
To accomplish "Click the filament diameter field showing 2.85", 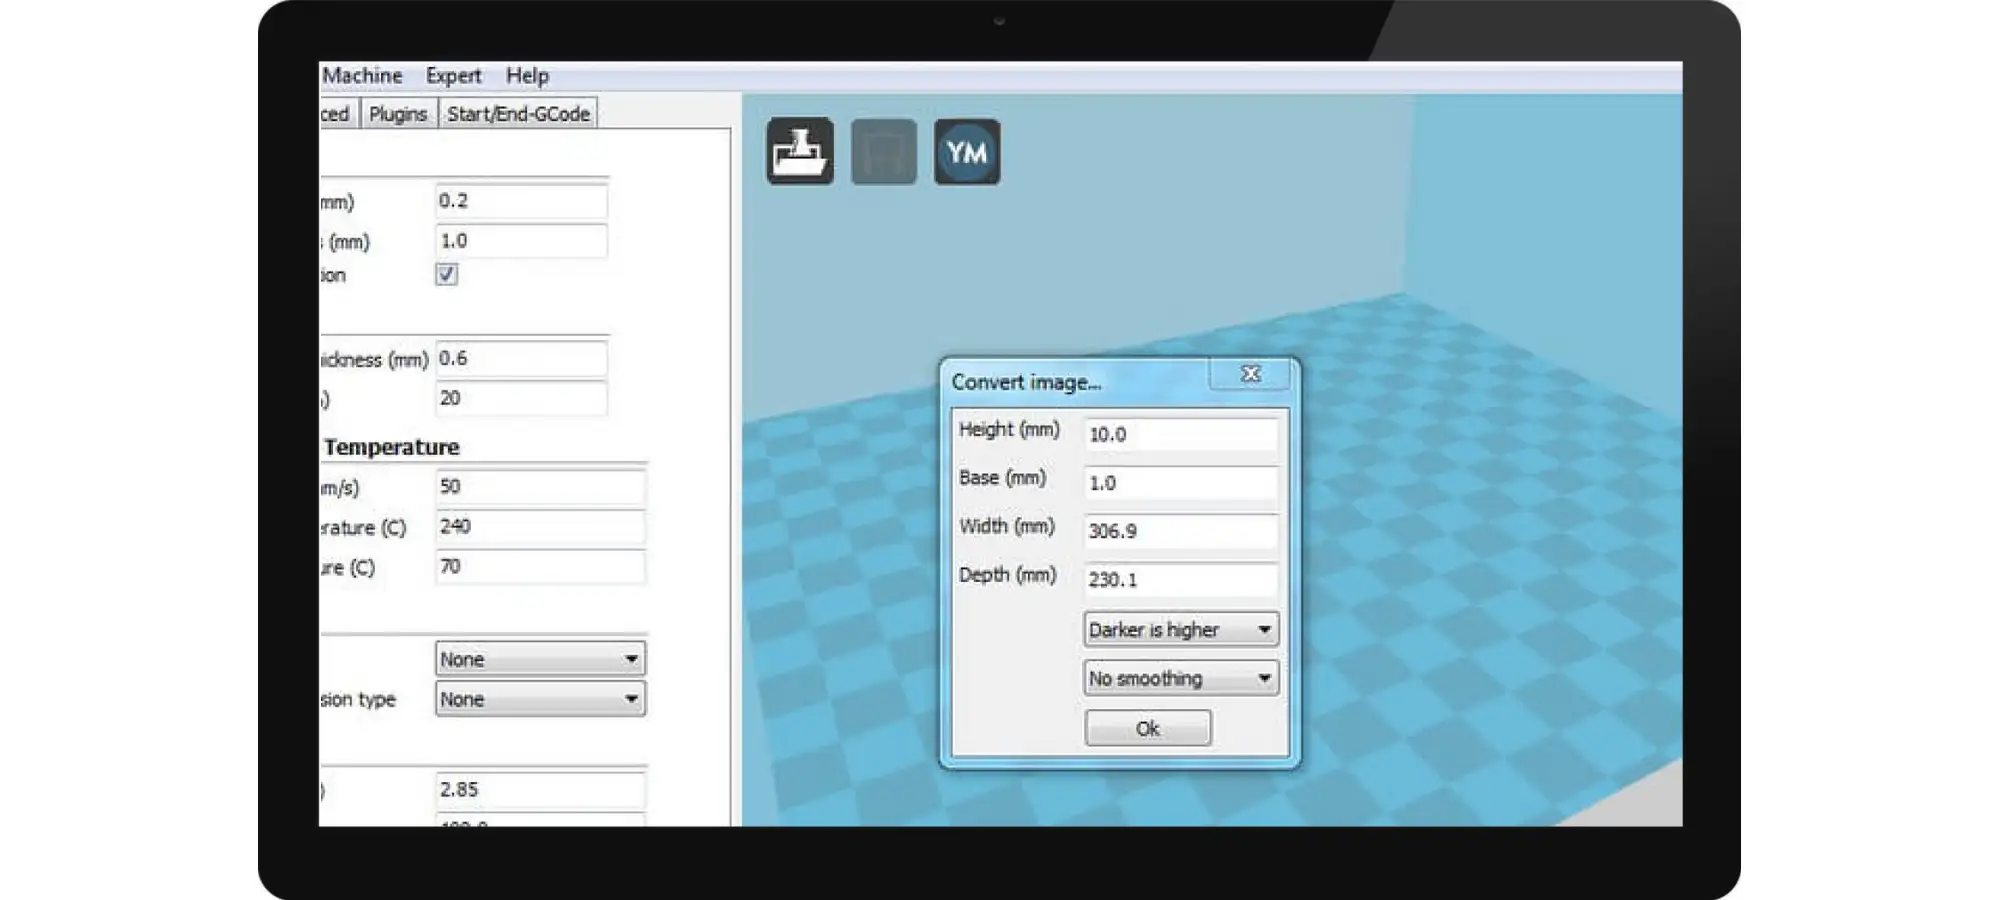I will point(540,789).
